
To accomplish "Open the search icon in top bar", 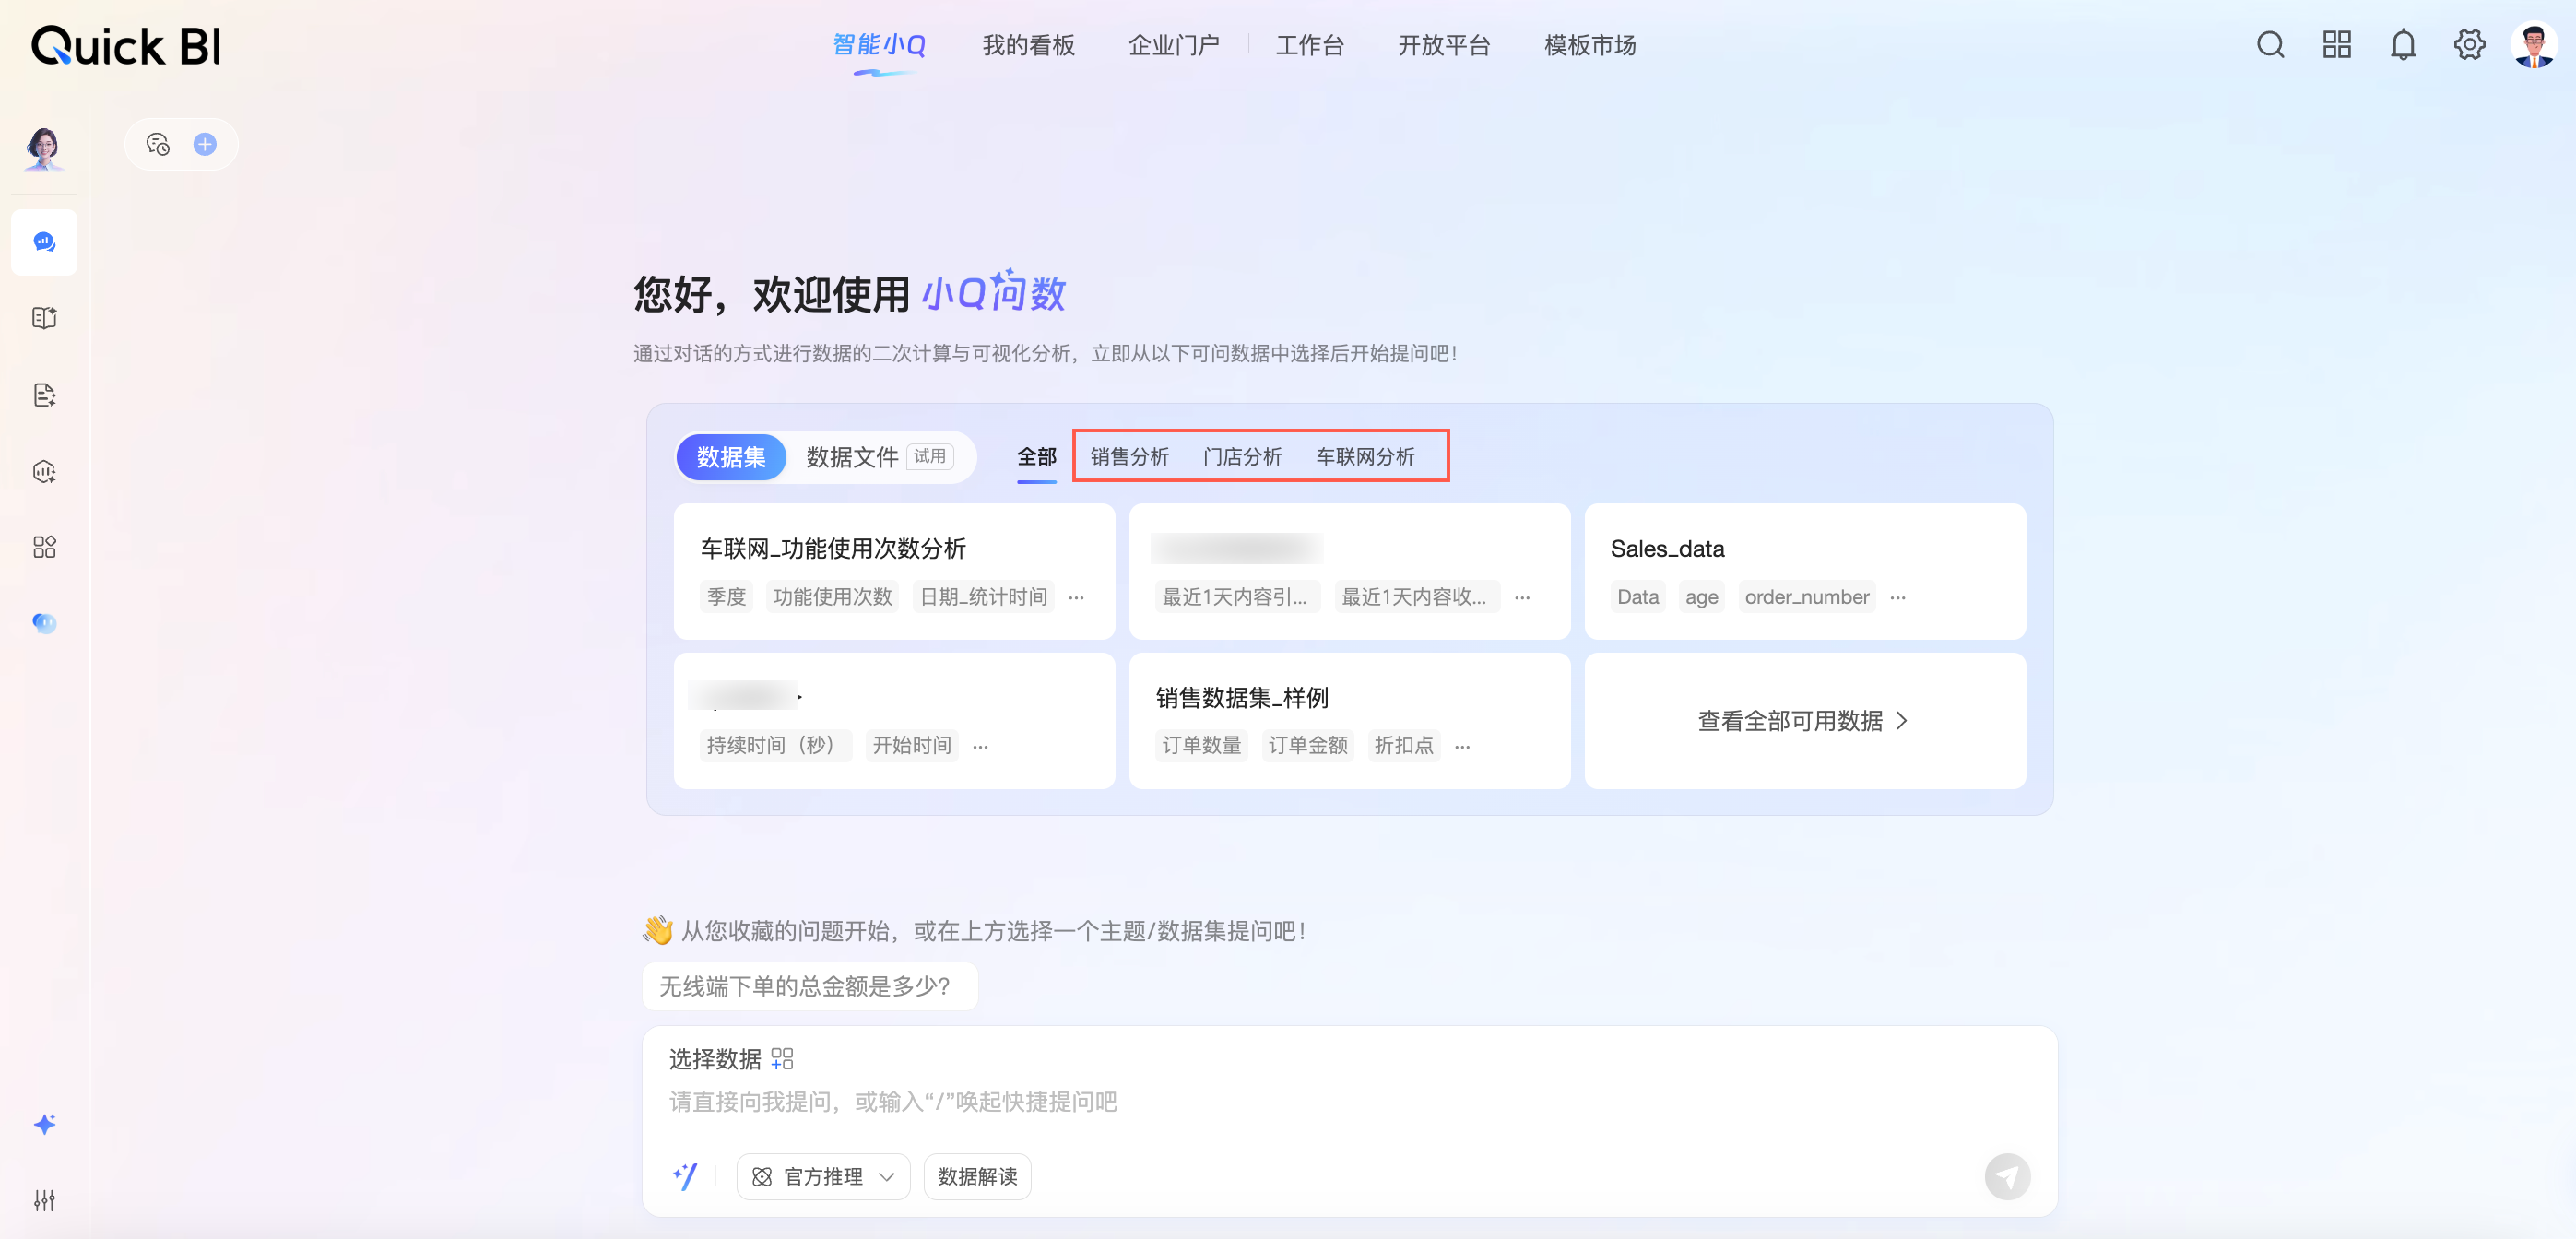I will [x=2270, y=45].
